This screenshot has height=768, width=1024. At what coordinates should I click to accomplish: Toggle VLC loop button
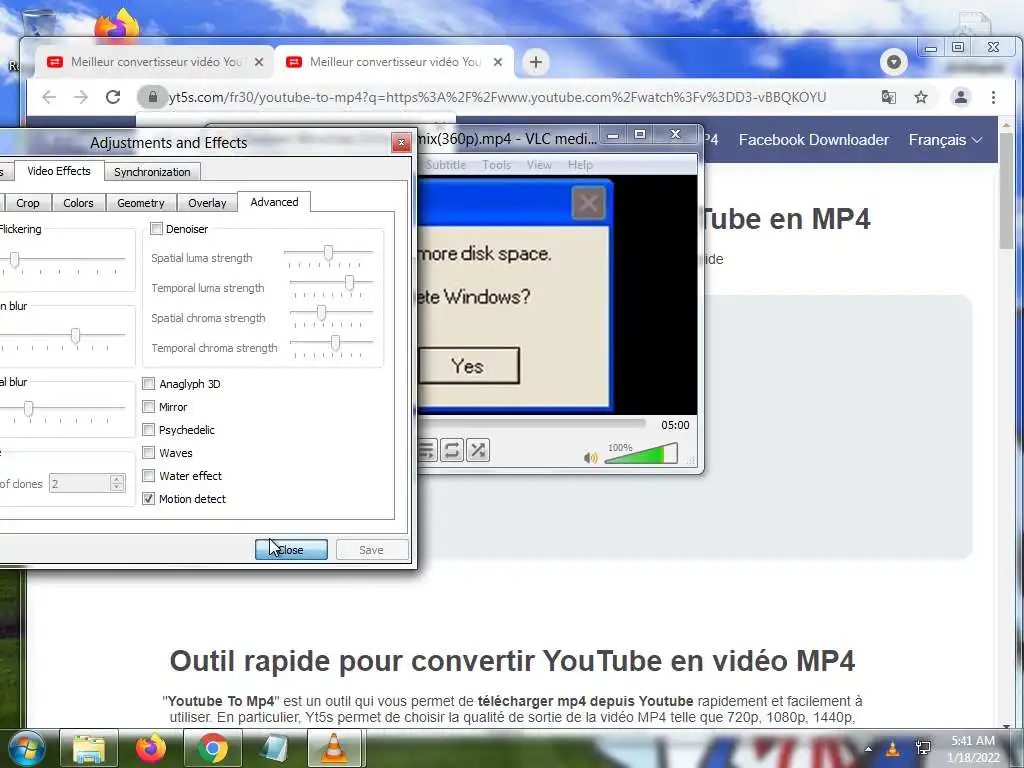pos(452,450)
